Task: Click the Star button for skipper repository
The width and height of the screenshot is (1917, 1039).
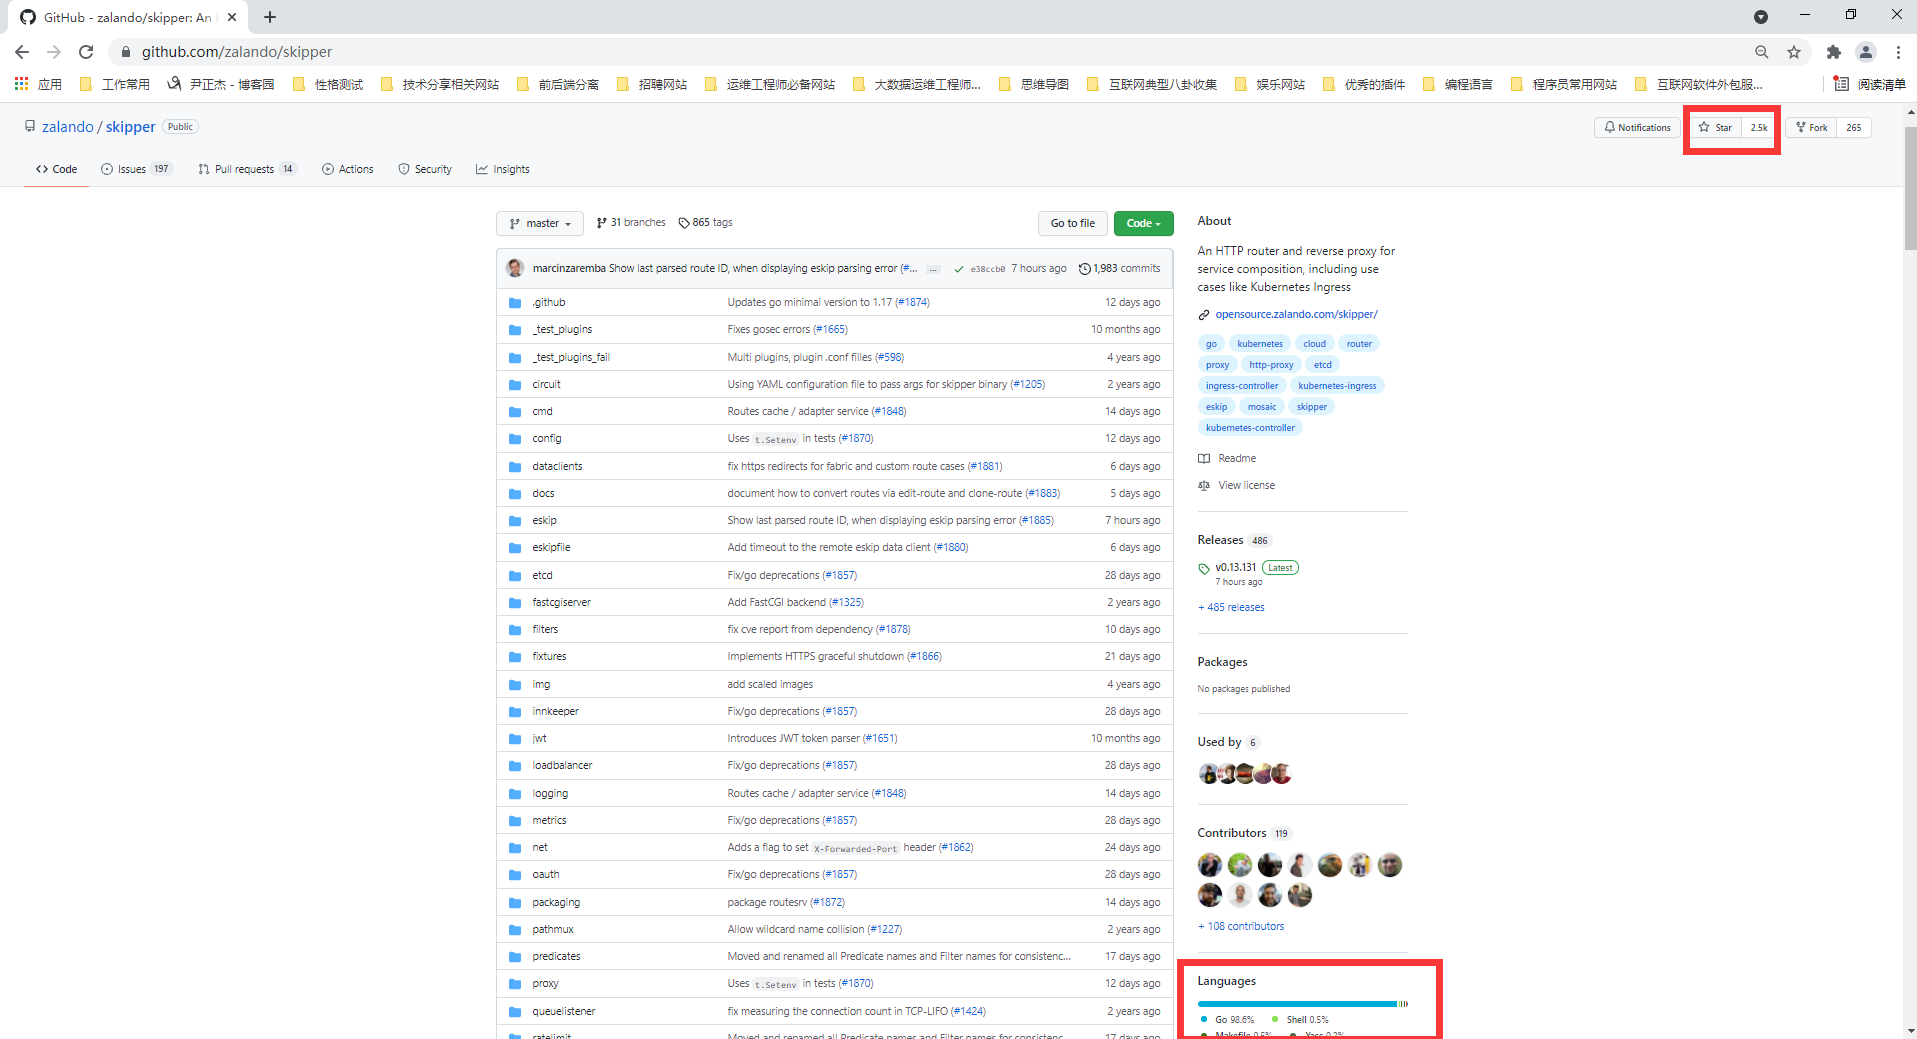Action: coord(1716,127)
